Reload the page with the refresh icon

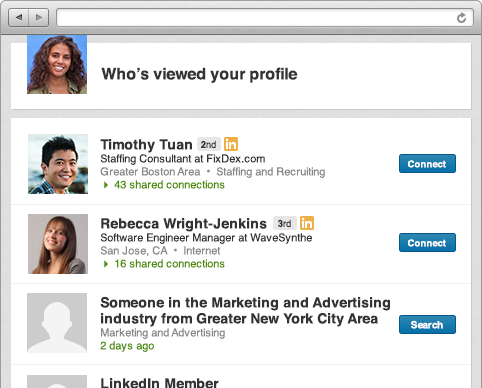click(461, 18)
